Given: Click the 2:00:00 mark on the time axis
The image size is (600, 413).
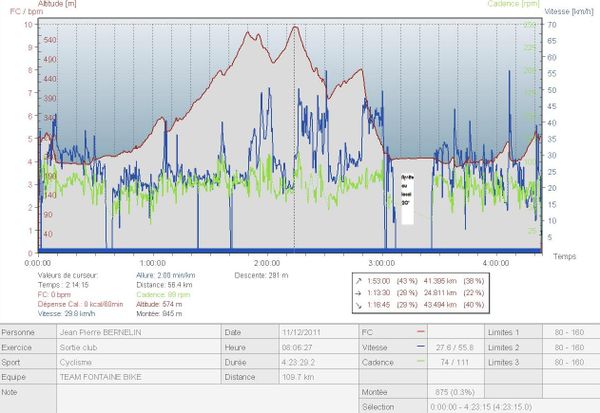Looking at the screenshot, I should pyautogui.click(x=264, y=261).
